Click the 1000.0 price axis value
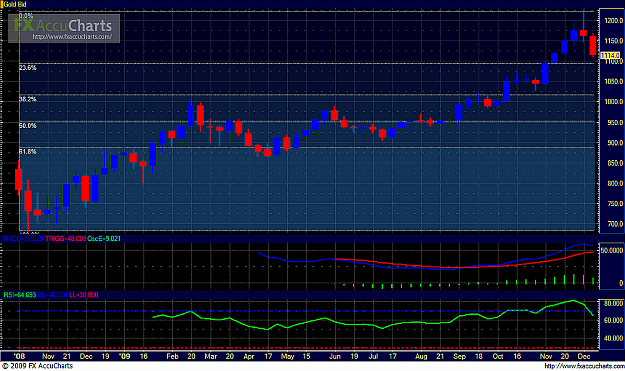The image size is (625, 371). click(x=613, y=102)
